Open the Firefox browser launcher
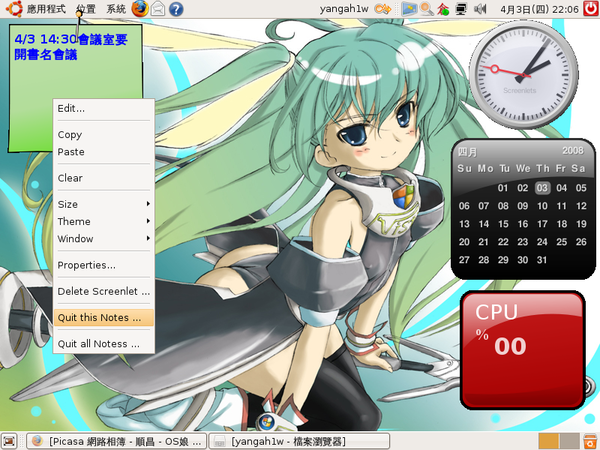 [x=140, y=8]
